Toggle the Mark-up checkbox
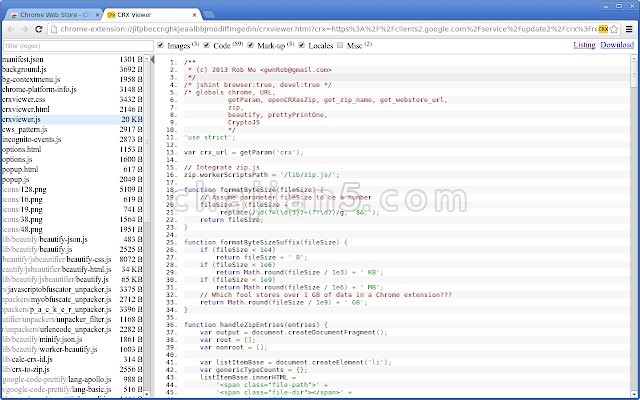Screen dimensions: 640x400 [251, 45]
